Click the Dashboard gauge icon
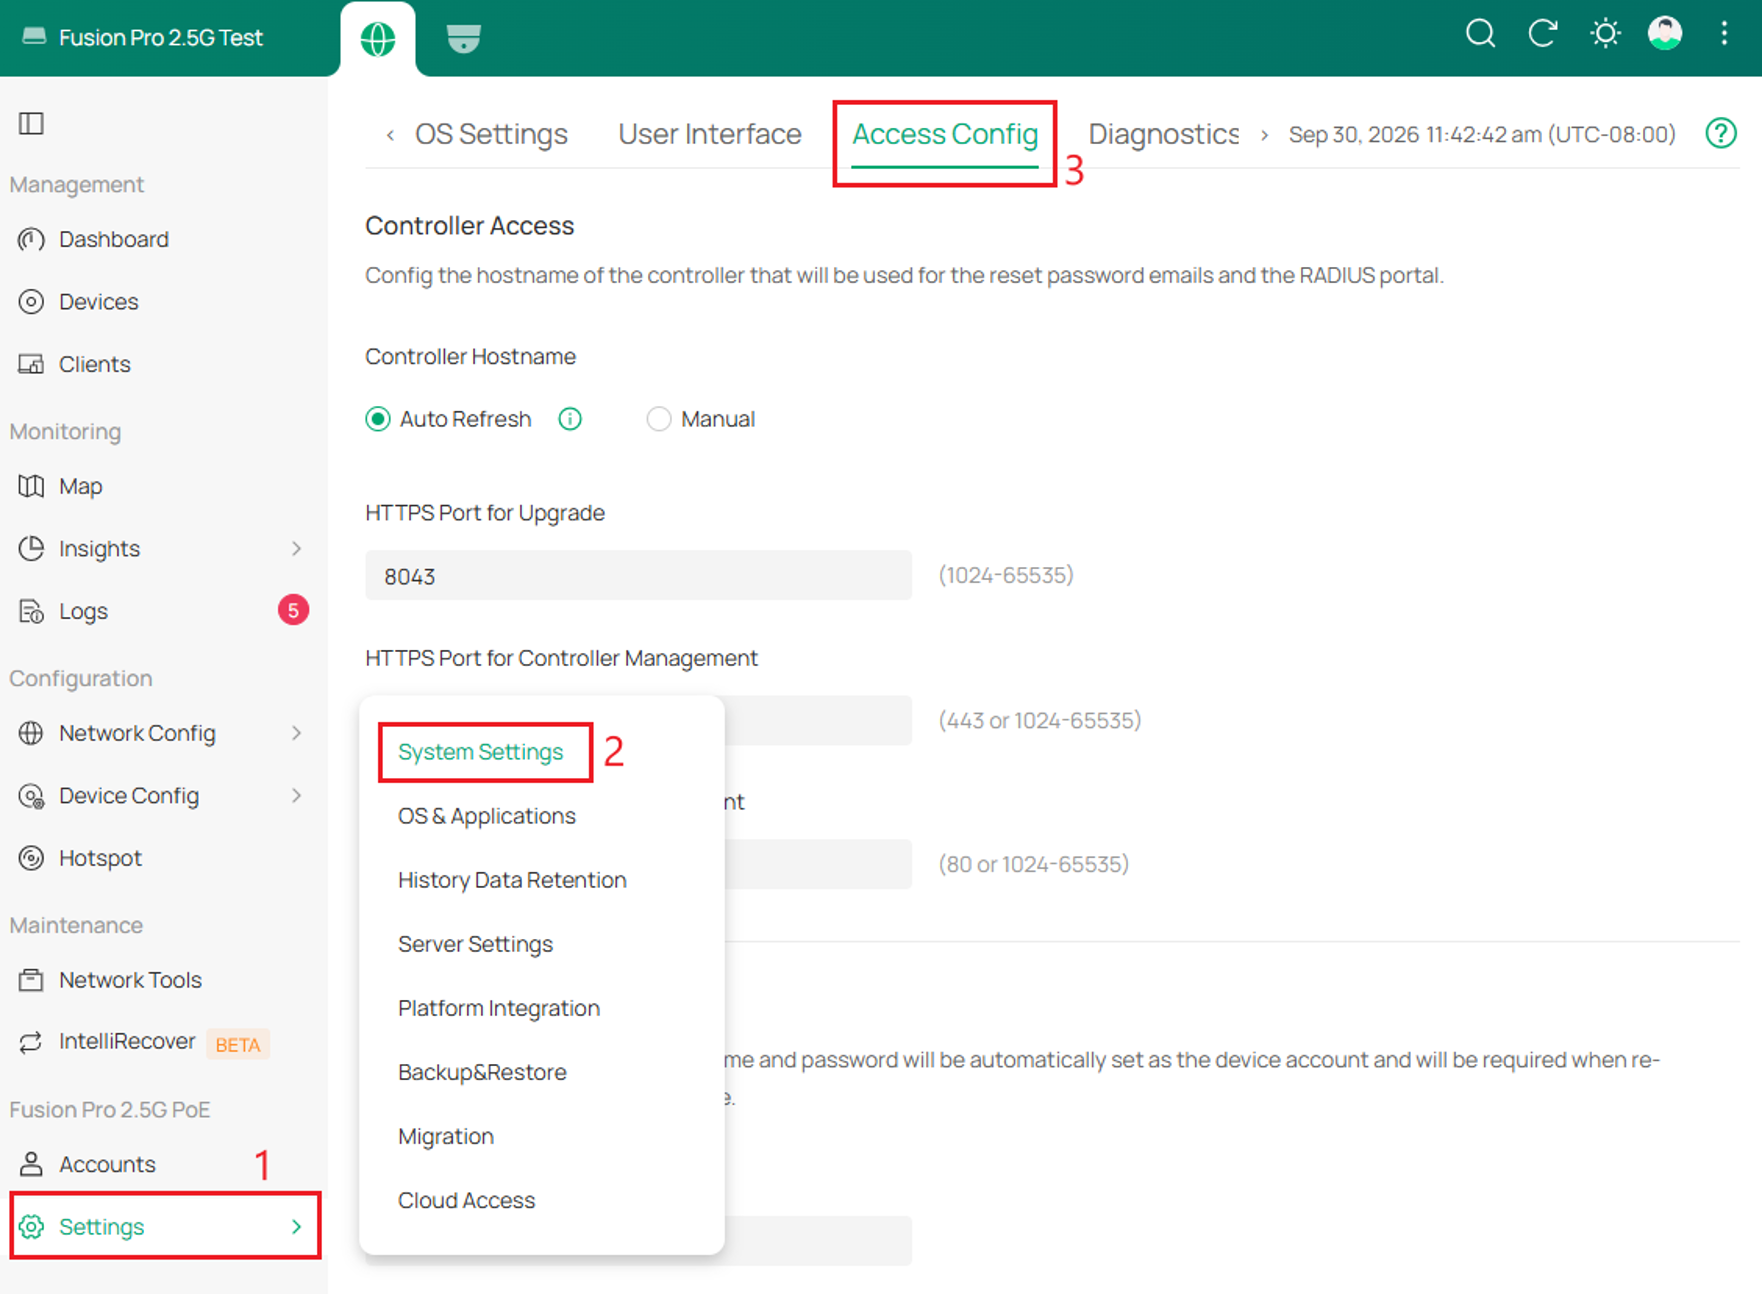1762x1294 pixels. [31, 239]
